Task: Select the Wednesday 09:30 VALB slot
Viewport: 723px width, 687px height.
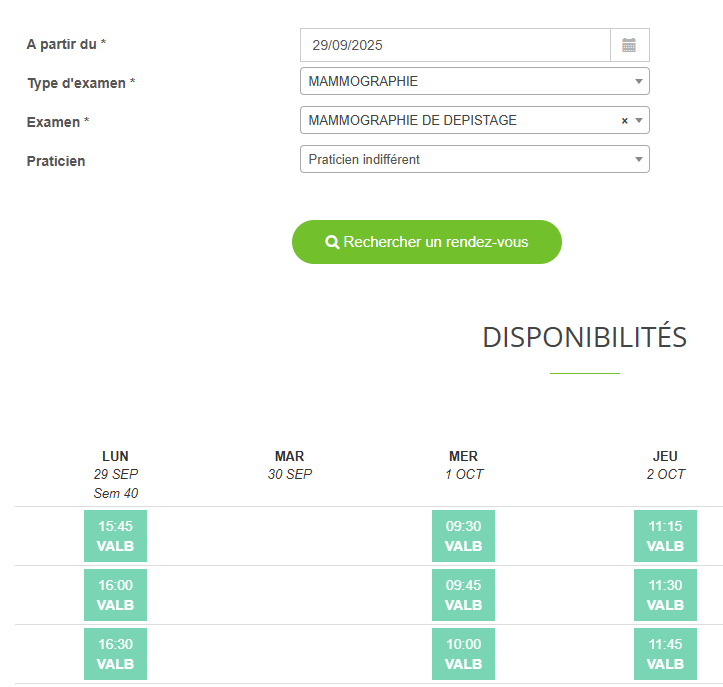Action: tap(463, 536)
